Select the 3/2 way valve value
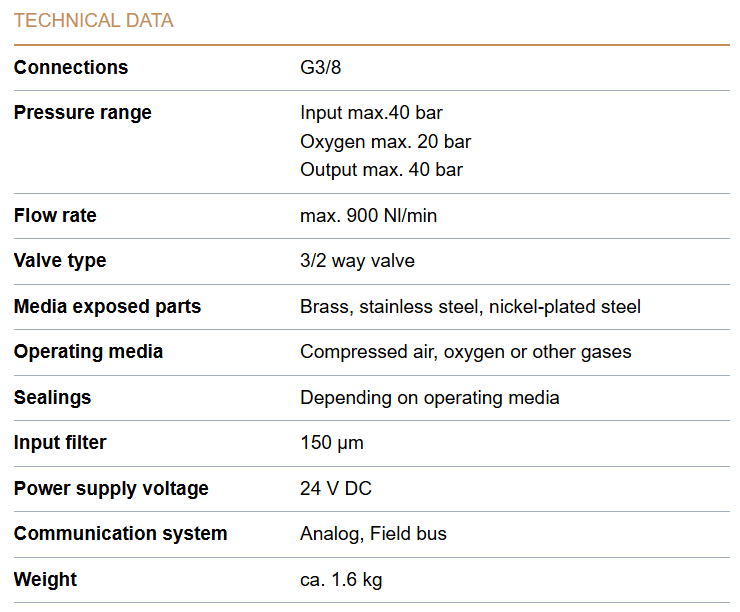 [x=357, y=261]
